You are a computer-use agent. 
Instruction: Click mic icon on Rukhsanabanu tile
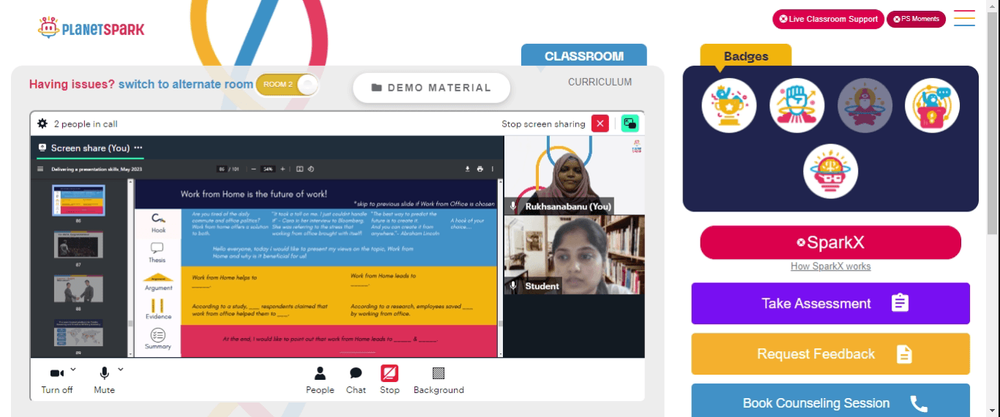[x=513, y=207]
